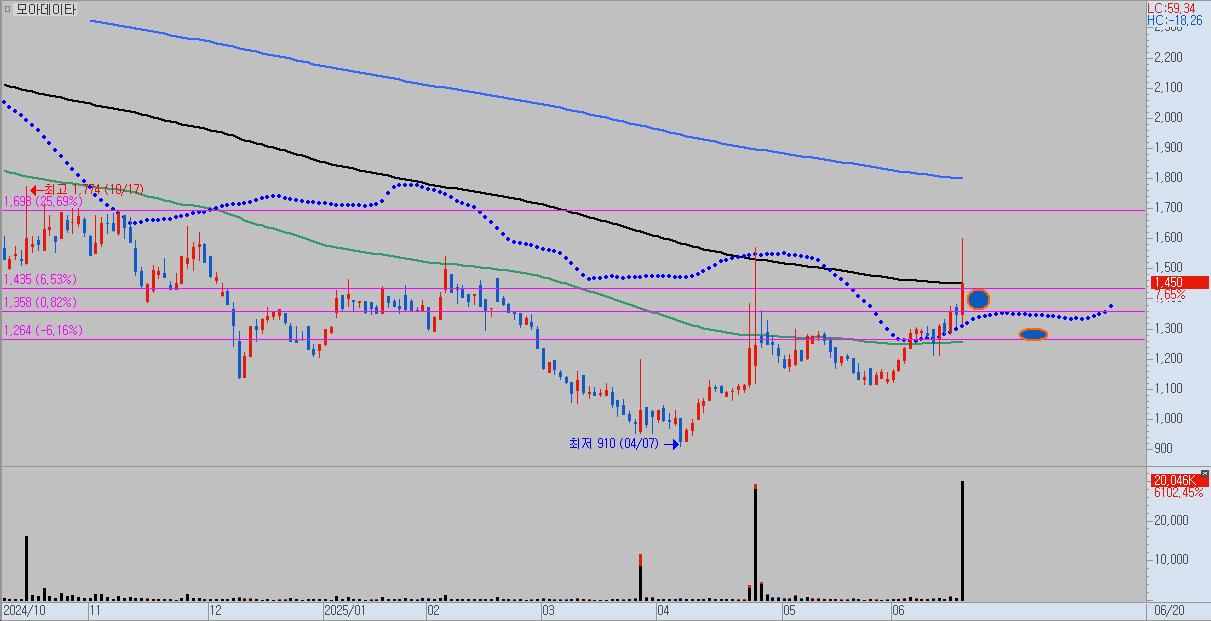1211x621 pixels.
Task: Click the 7.65% change label on price axis
Action: (x=1168, y=295)
